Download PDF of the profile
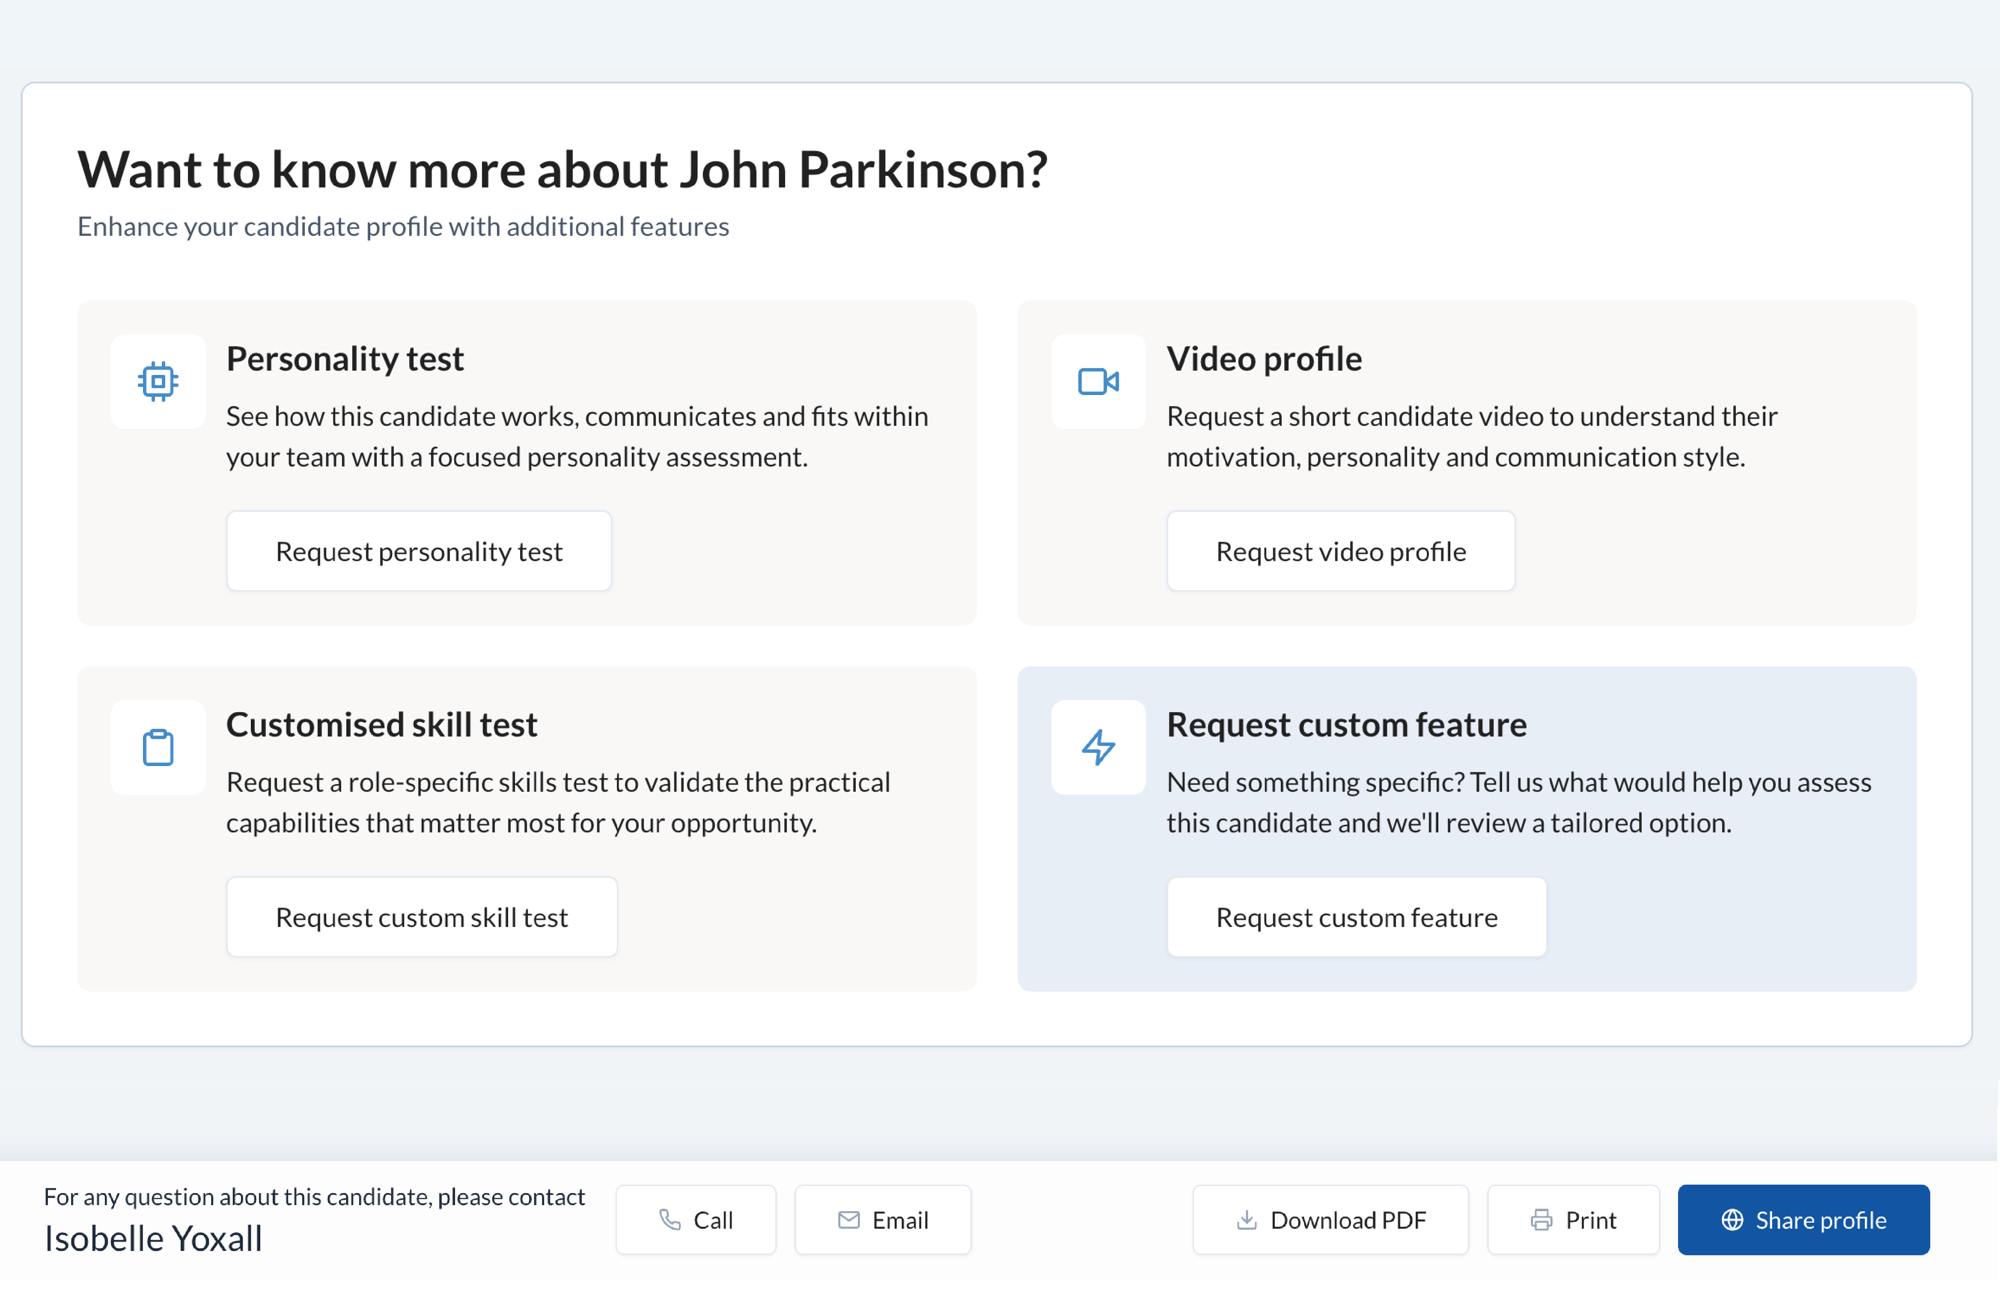This screenshot has width=2000, height=1313. click(x=1330, y=1219)
